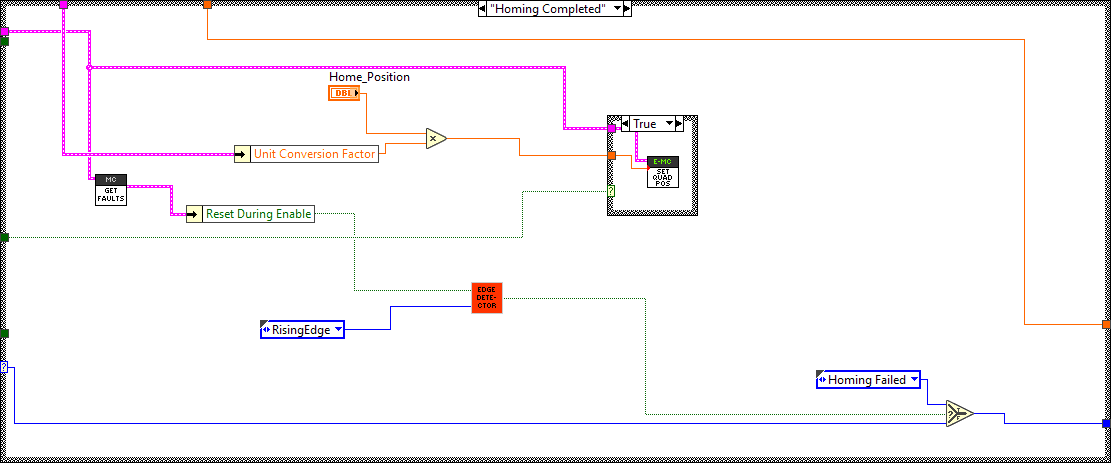Image resolution: width=1111 pixels, height=463 pixels.
Task: Select the Reset During Enable unbundle element
Action: [x=258, y=214]
